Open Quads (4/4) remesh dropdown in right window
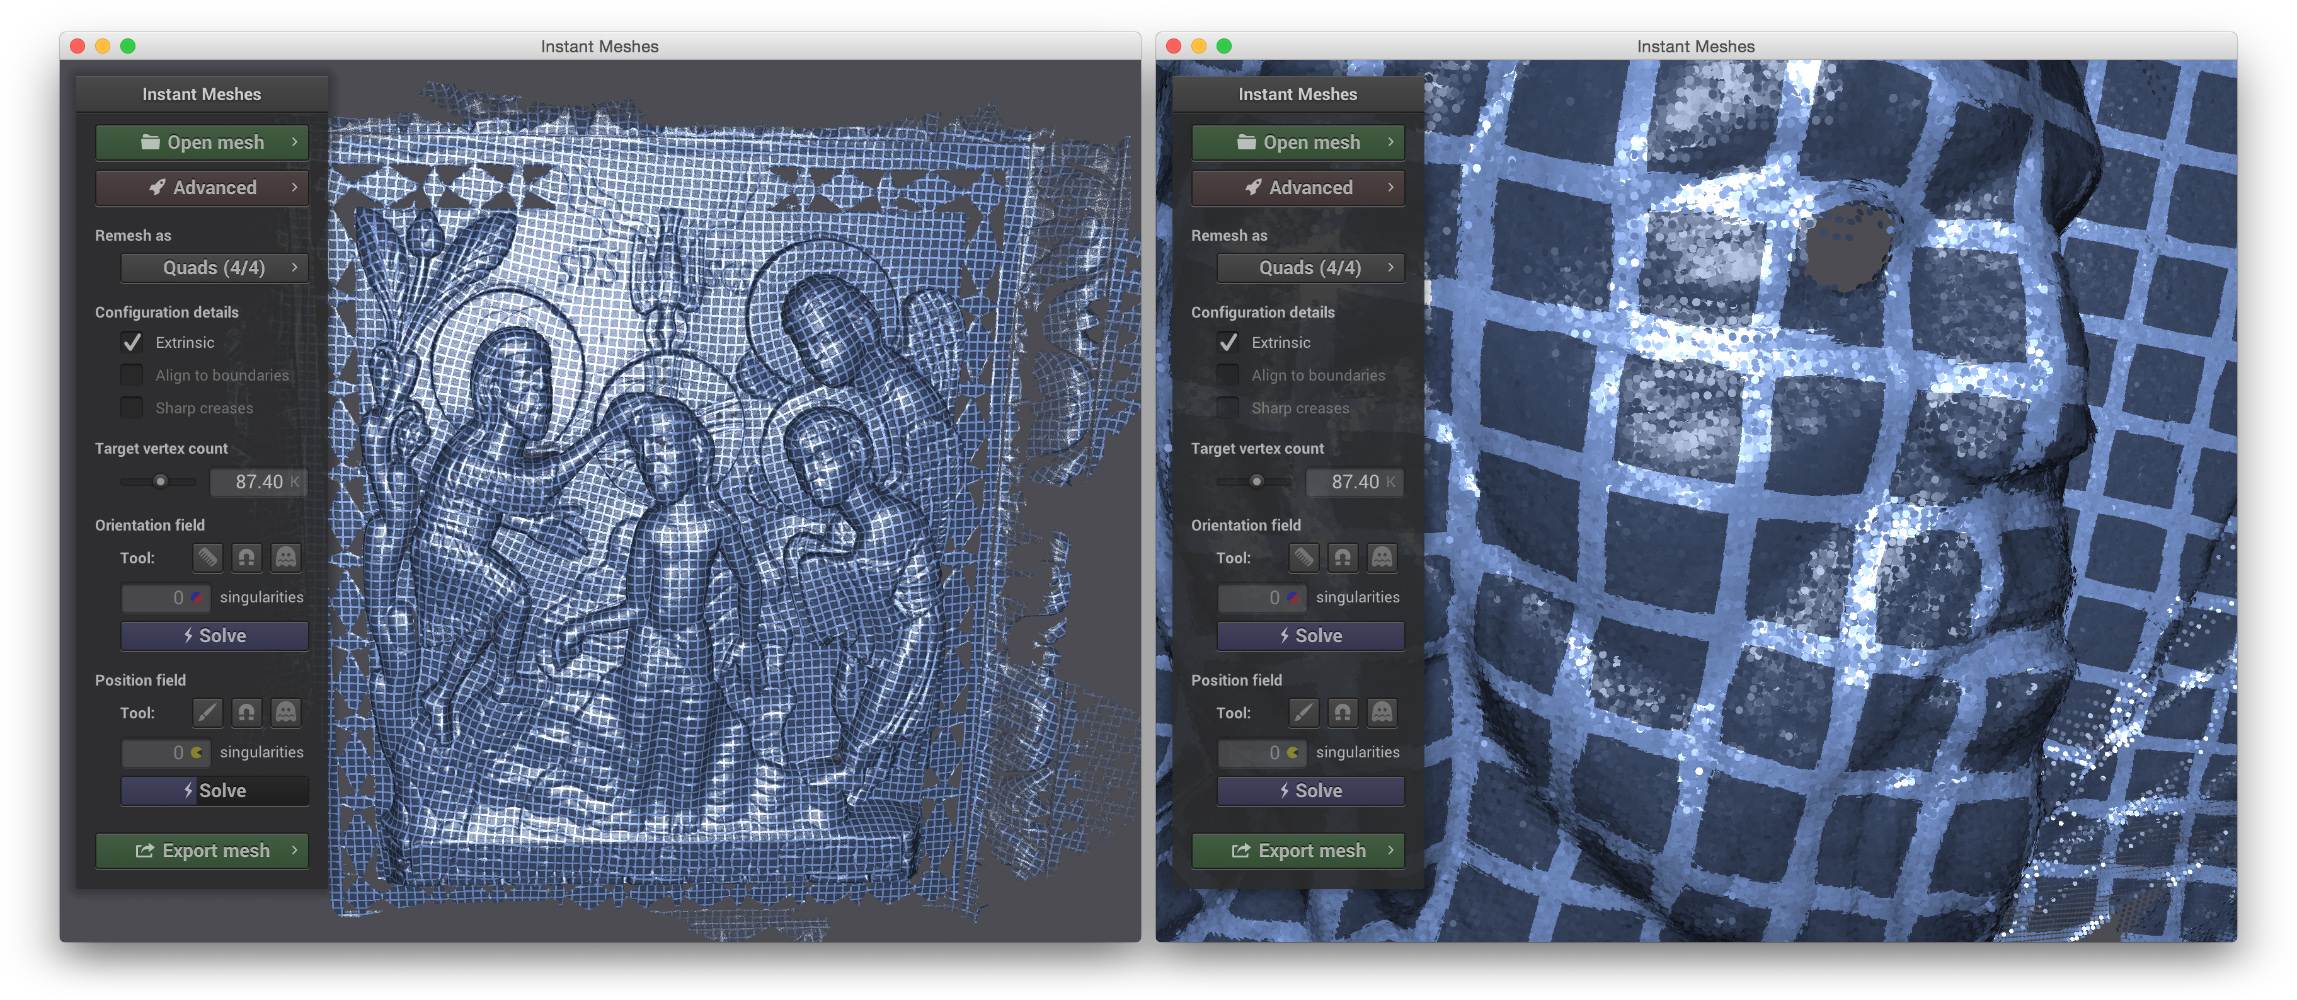The image size is (2297, 1000). pos(1310,268)
